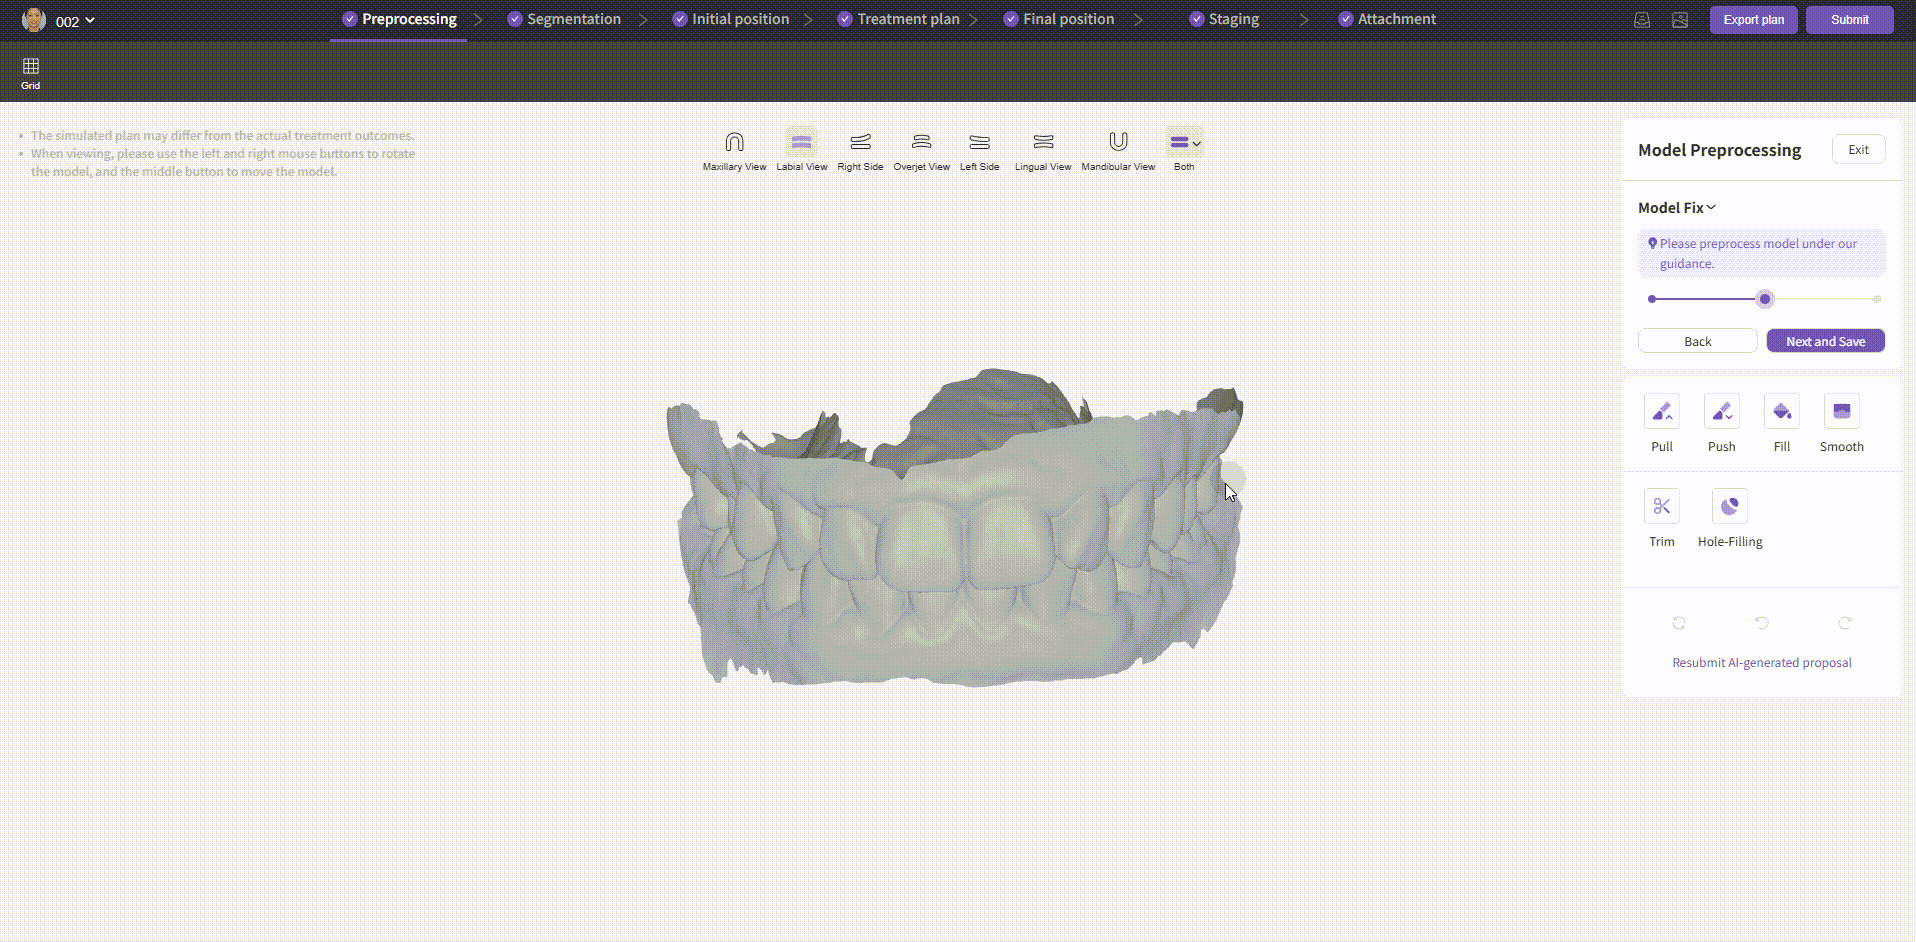1916x942 pixels.
Task: Toggle the Grid display icon
Action: point(31,73)
